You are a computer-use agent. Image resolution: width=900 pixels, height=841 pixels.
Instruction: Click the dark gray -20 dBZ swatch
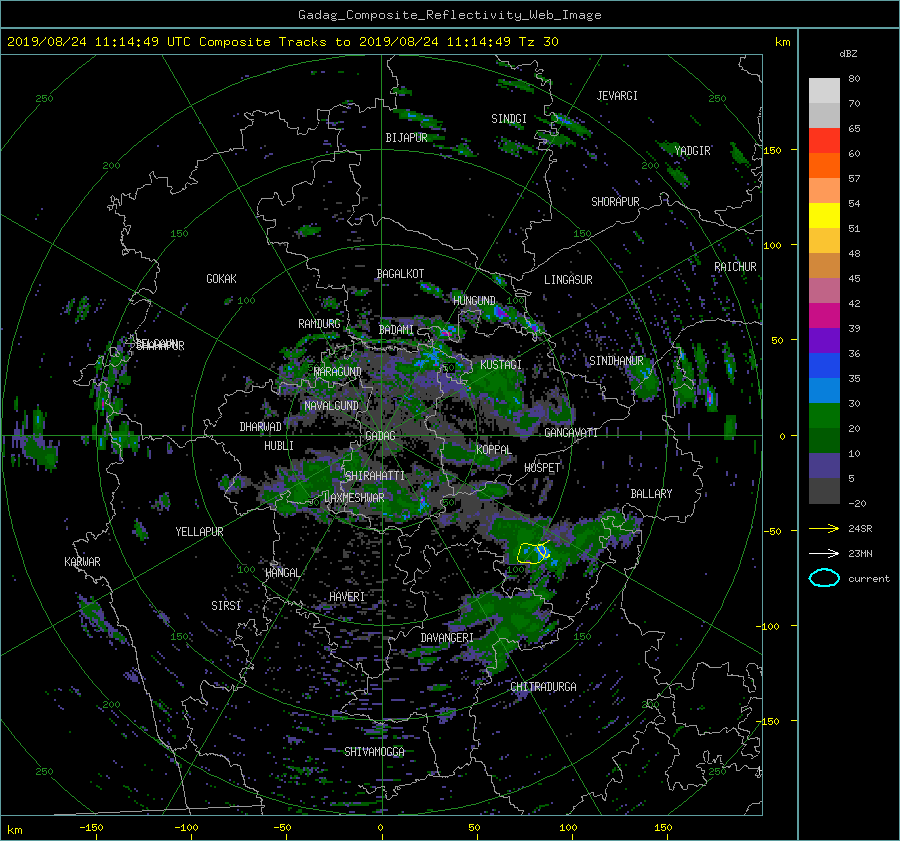click(x=824, y=491)
